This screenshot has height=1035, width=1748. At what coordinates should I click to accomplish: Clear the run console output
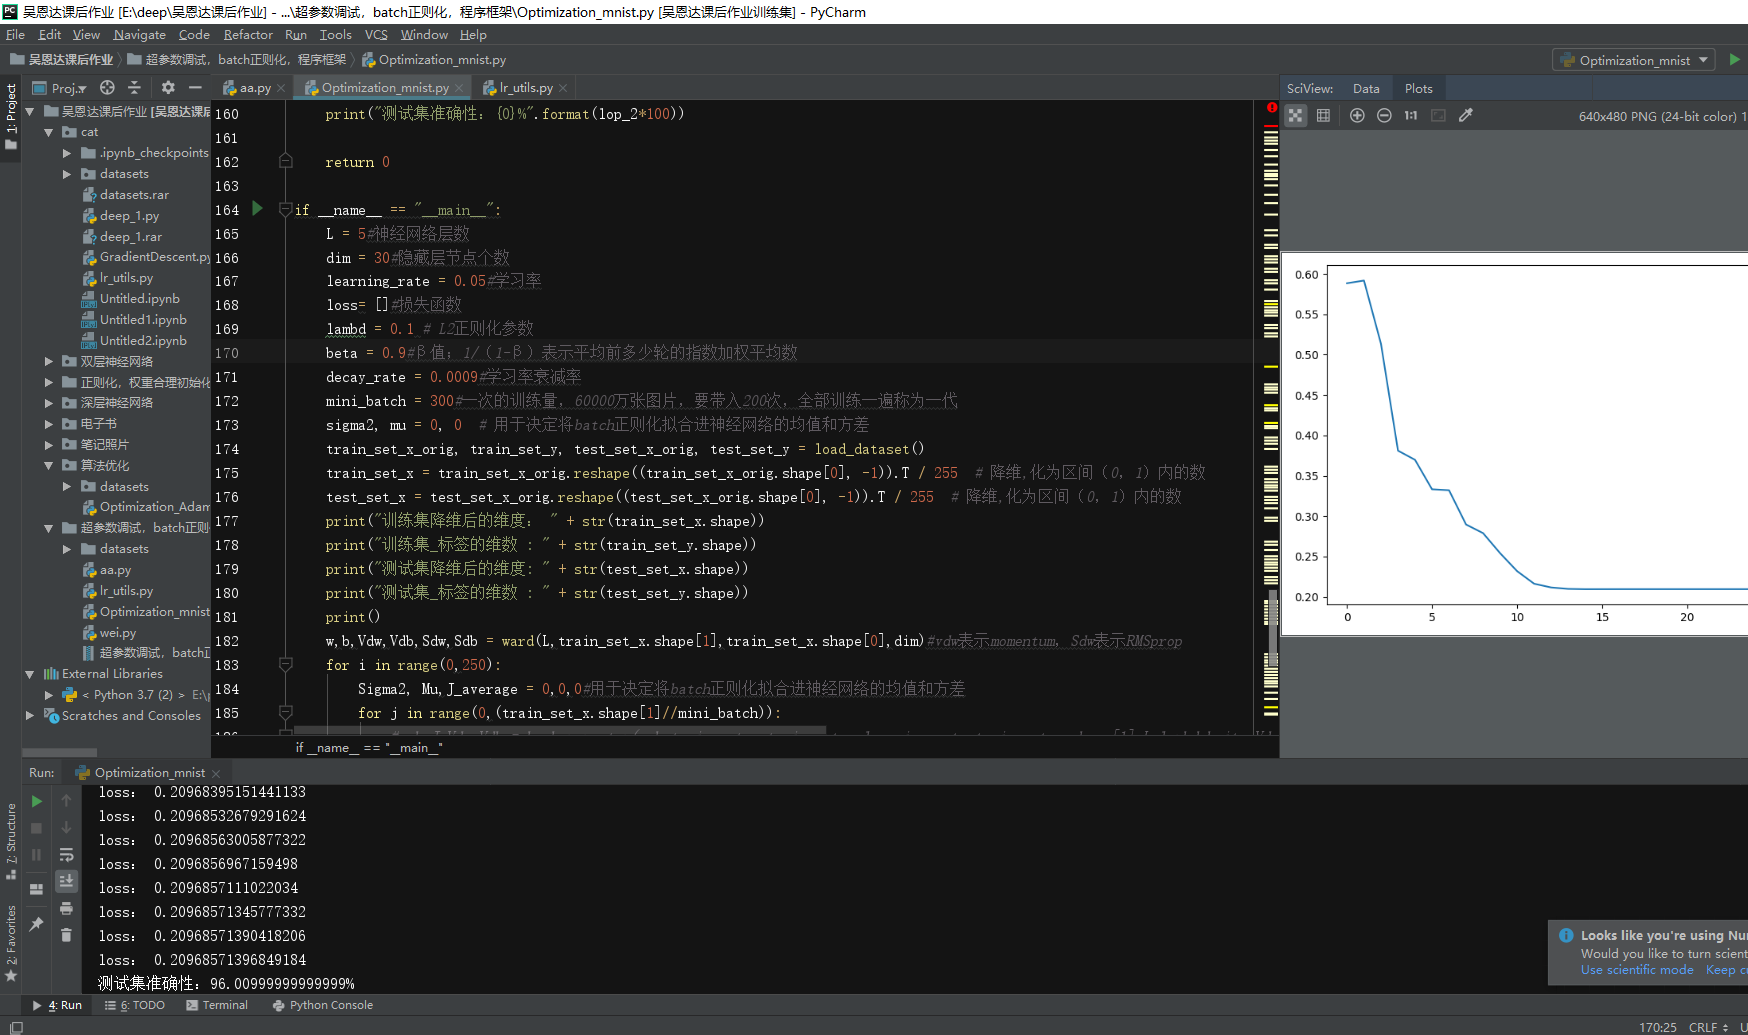coord(66,935)
